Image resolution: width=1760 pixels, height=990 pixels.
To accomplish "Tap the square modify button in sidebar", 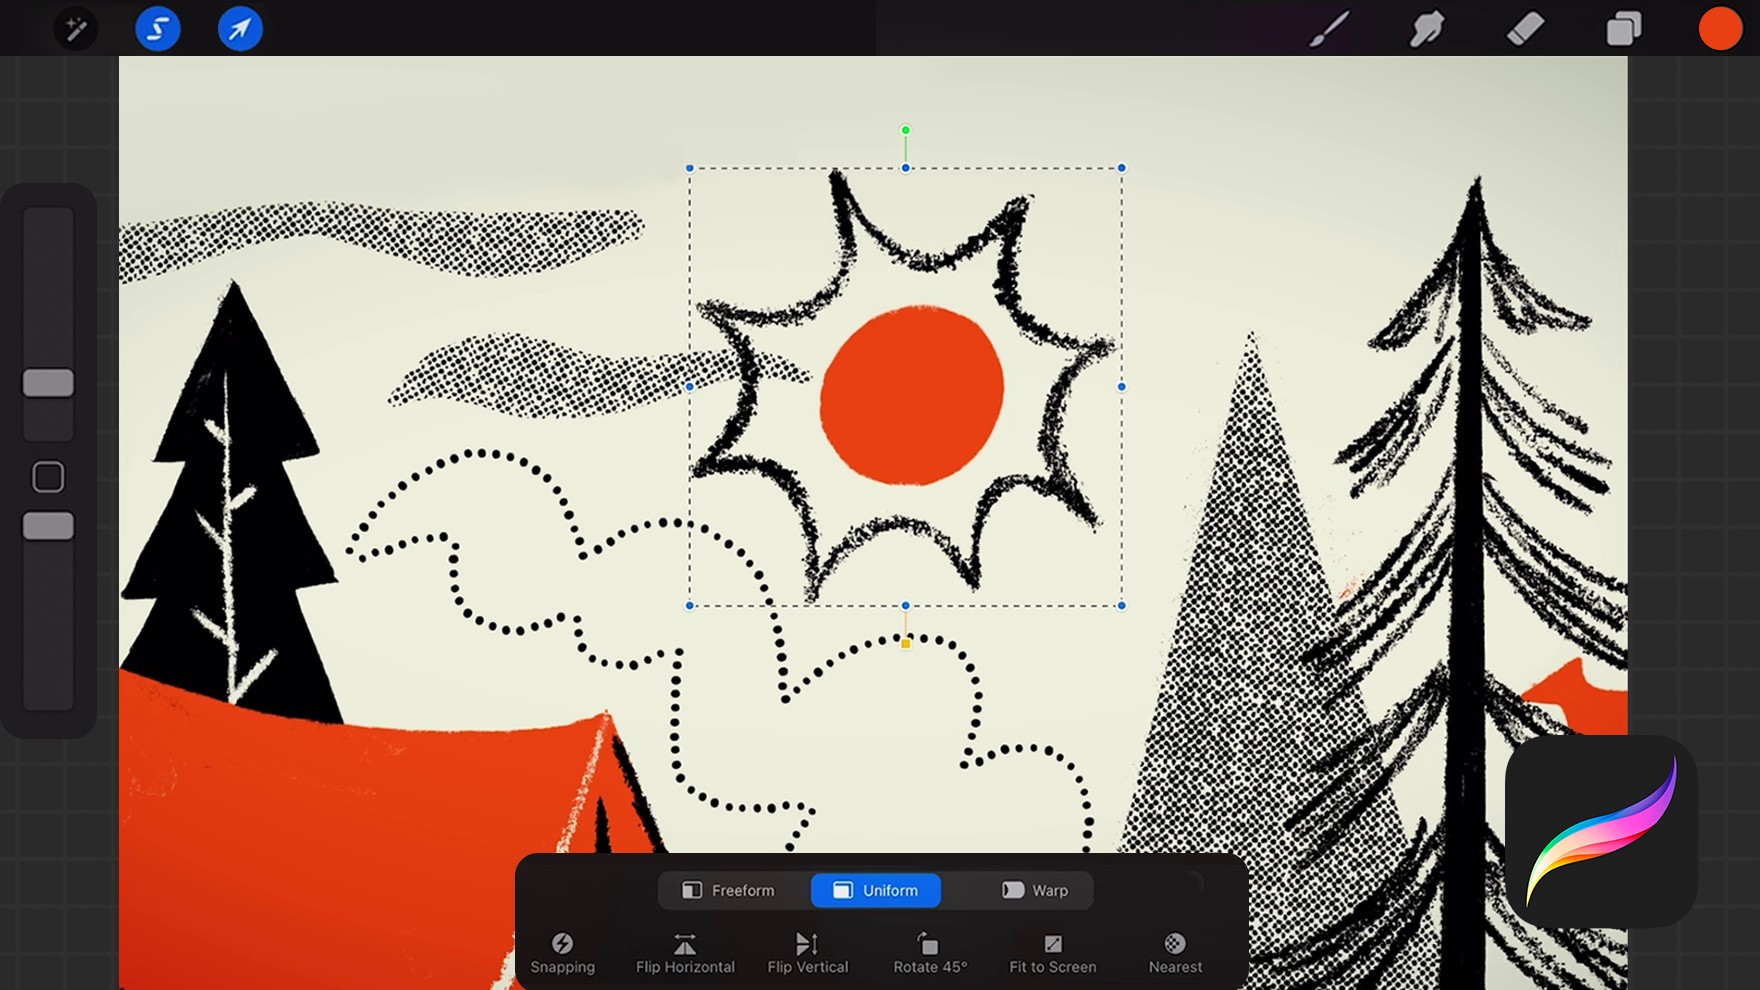I will point(48,477).
